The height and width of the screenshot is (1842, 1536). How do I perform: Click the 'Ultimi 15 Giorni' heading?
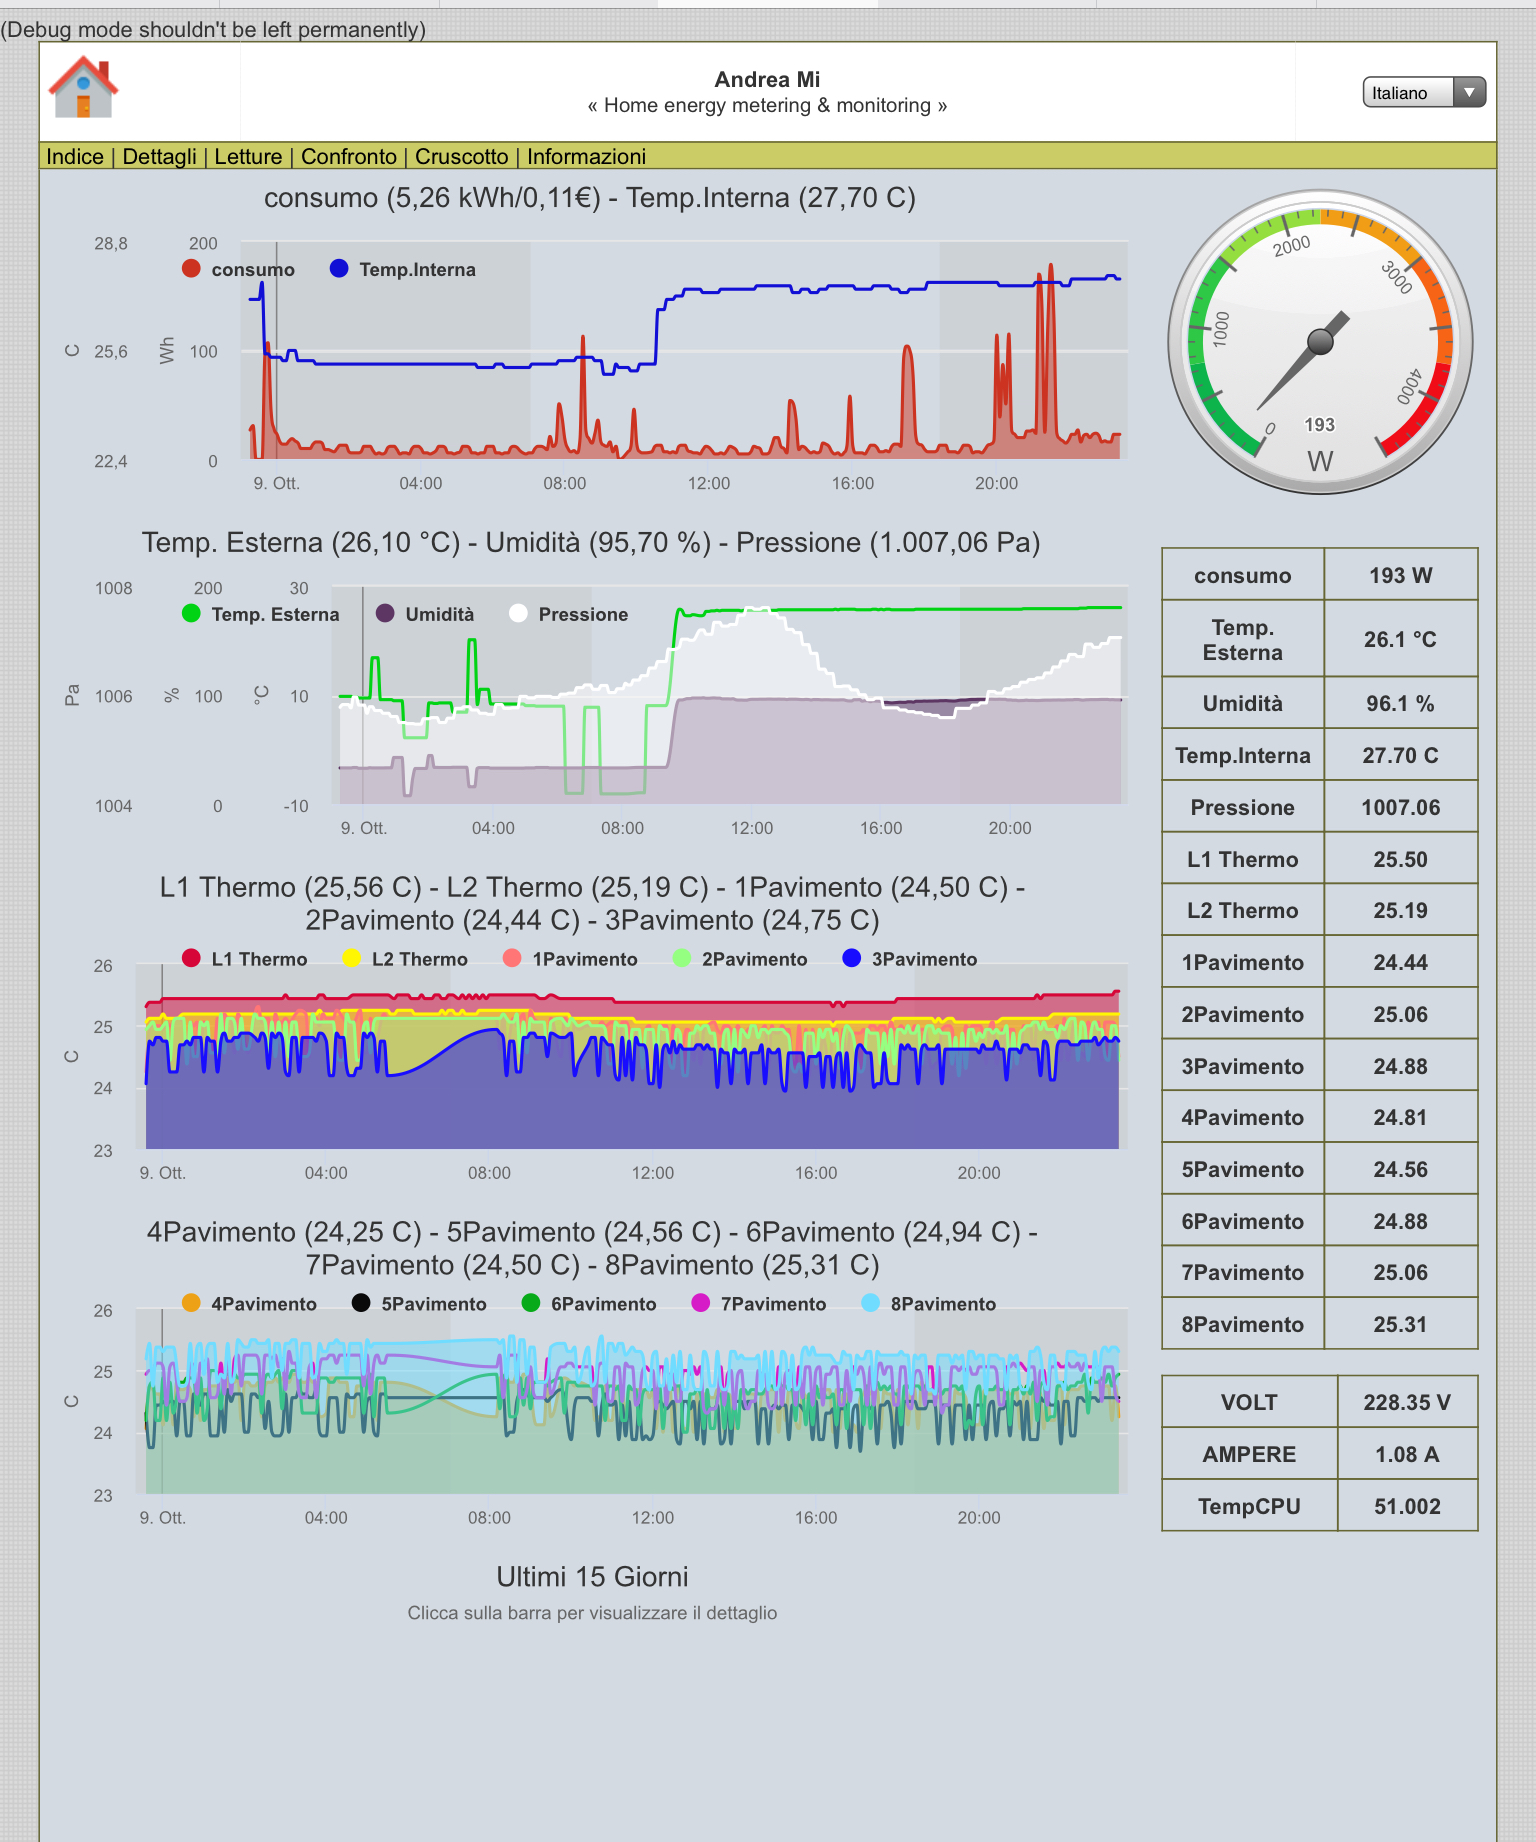[592, 1577]
